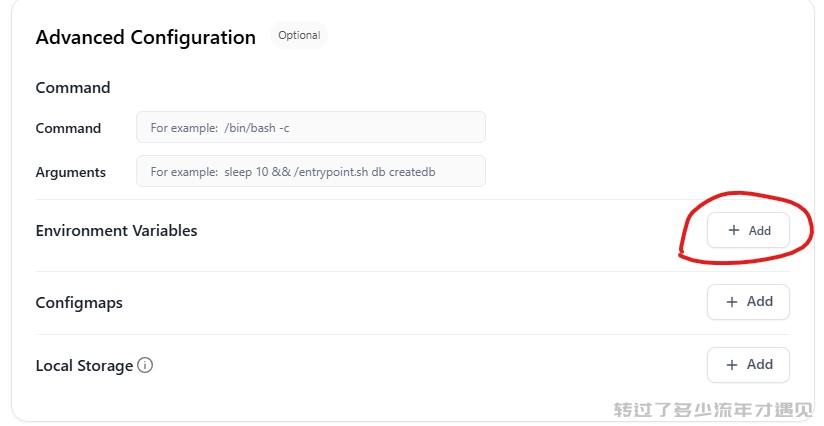
Task: Click the Environment Variables label
Action: (x=116, y=231)
